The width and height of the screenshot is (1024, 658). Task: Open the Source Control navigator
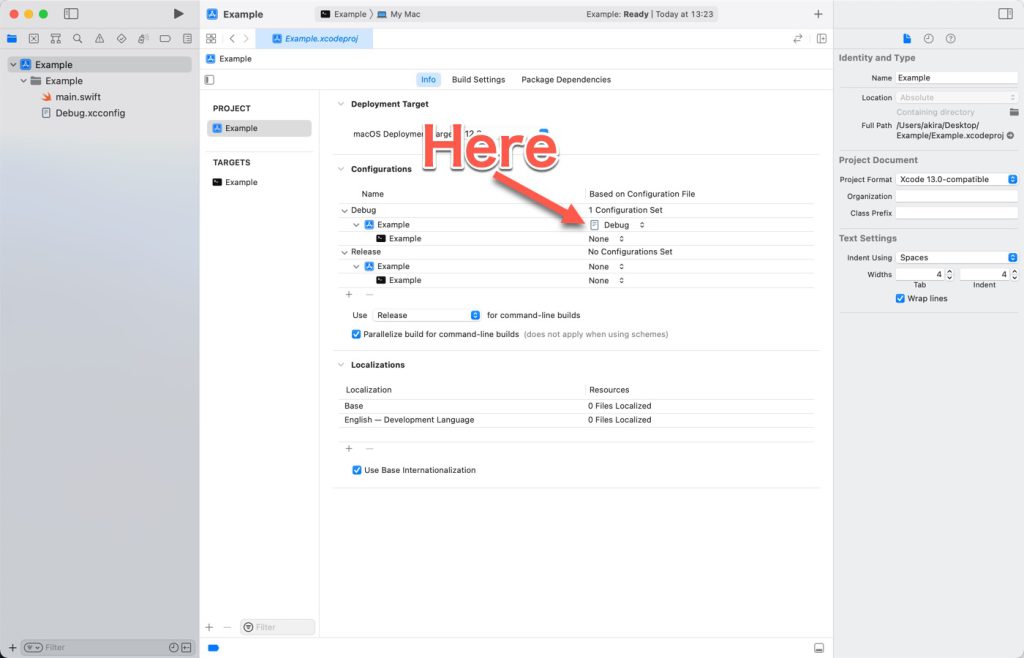(34, 39)
